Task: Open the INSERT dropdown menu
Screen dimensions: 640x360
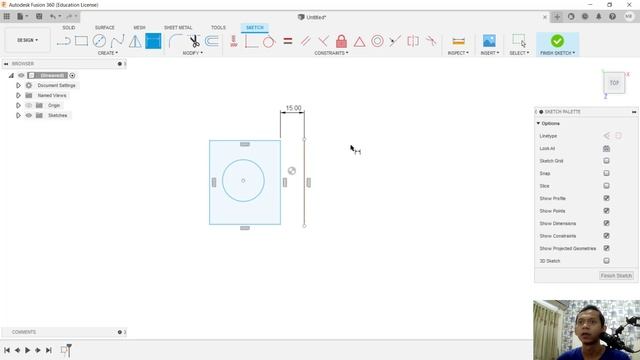Action: (x=490, y=53)
